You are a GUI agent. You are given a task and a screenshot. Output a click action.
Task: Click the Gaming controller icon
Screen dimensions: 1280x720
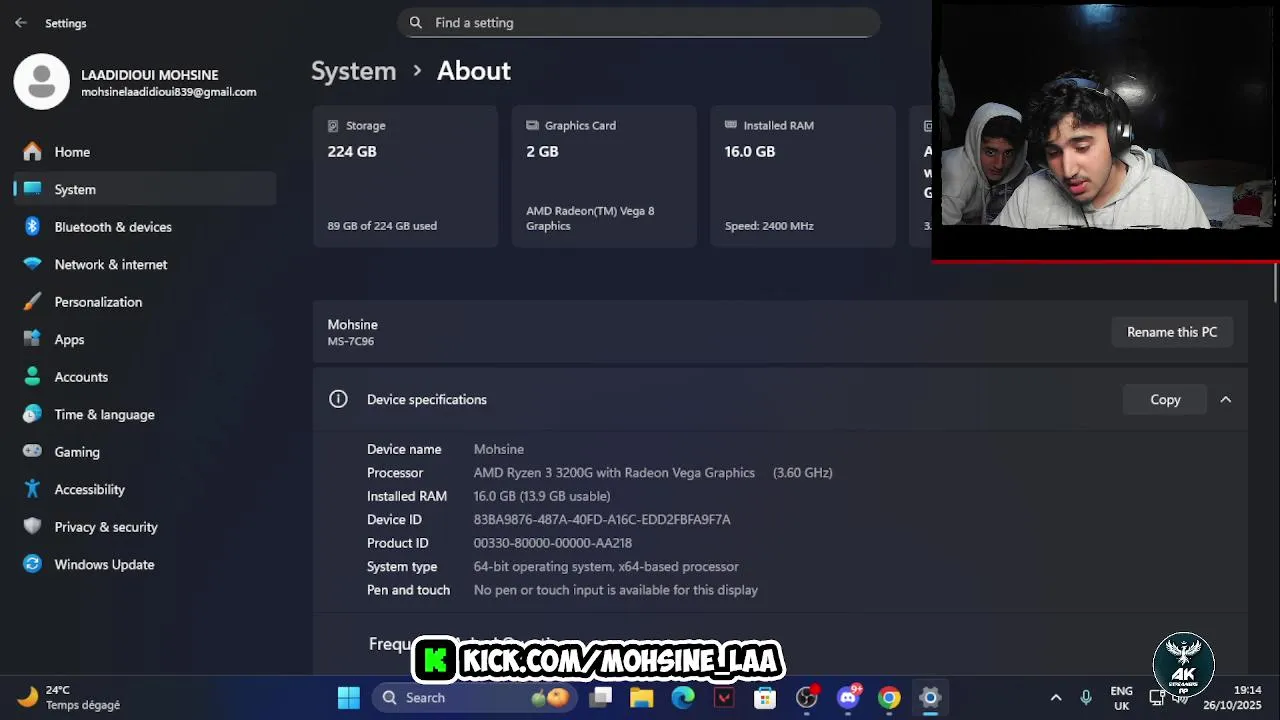[32, 452]
